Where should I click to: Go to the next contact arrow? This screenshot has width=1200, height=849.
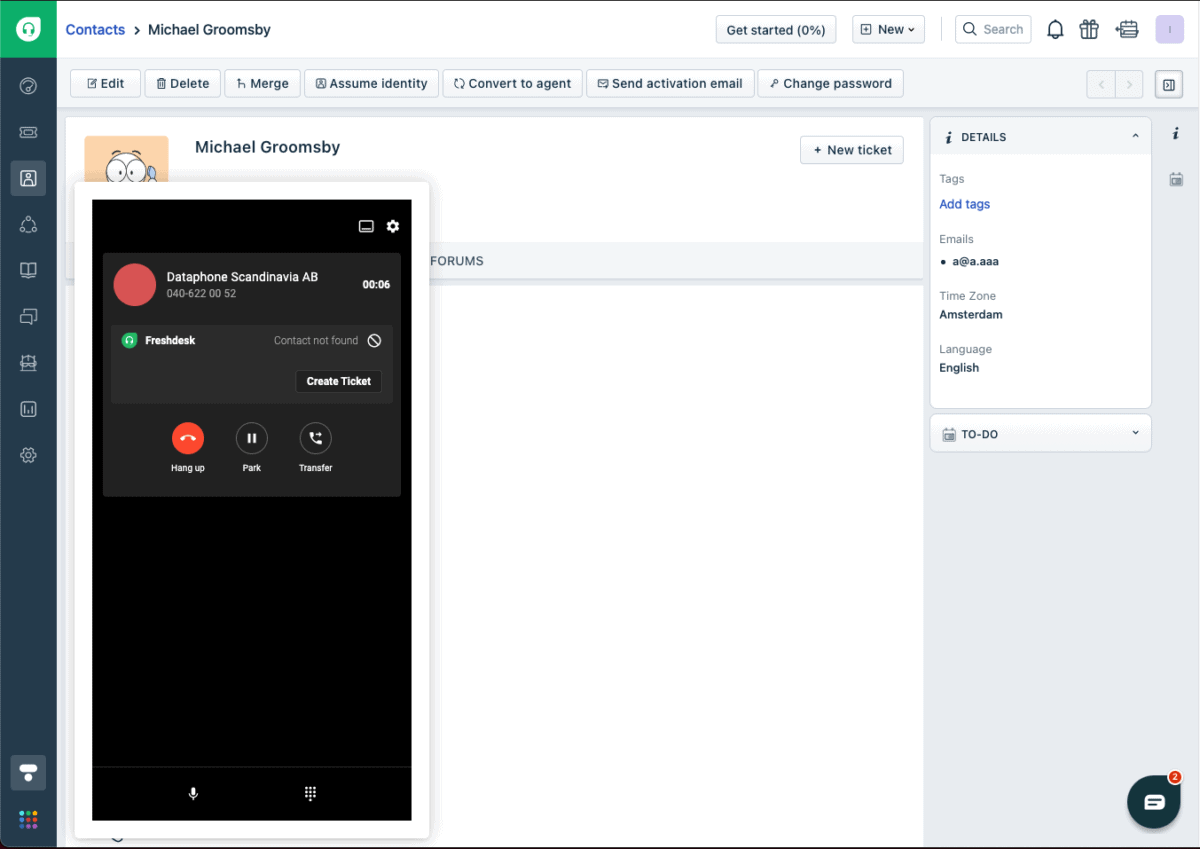[x=1129, y=85]
